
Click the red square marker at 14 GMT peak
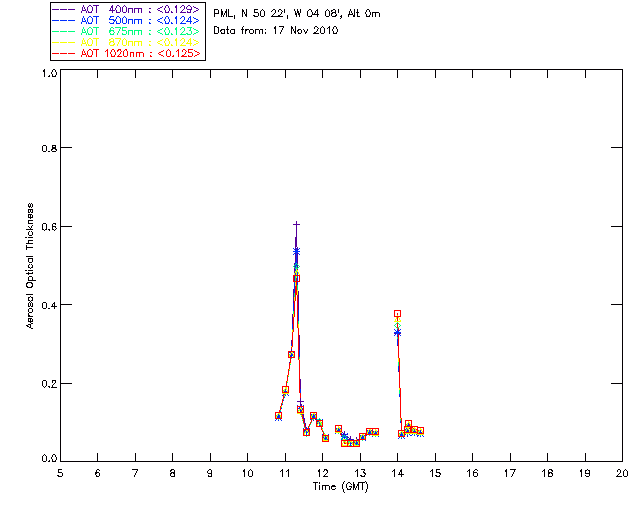tap(397, 314)
